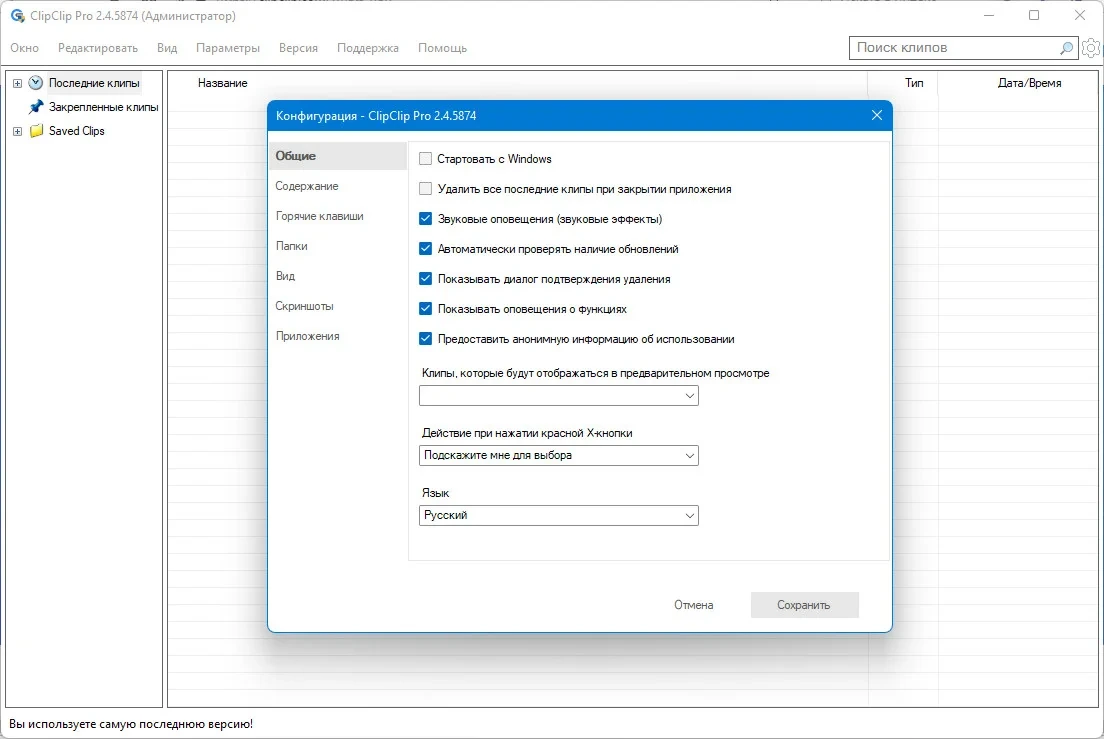Open the Вид menu in menu bar
This screenshot has height=739, width=1104.
point(167,48)
